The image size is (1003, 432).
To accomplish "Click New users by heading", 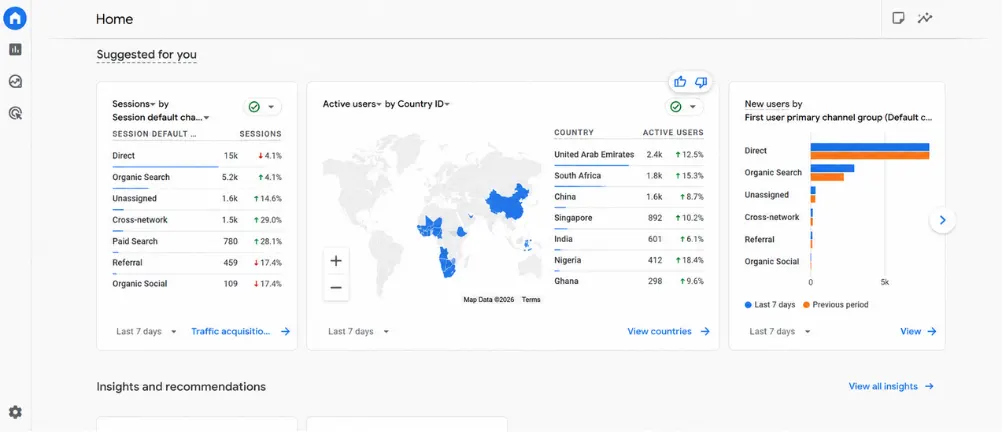I will (773, 104).
